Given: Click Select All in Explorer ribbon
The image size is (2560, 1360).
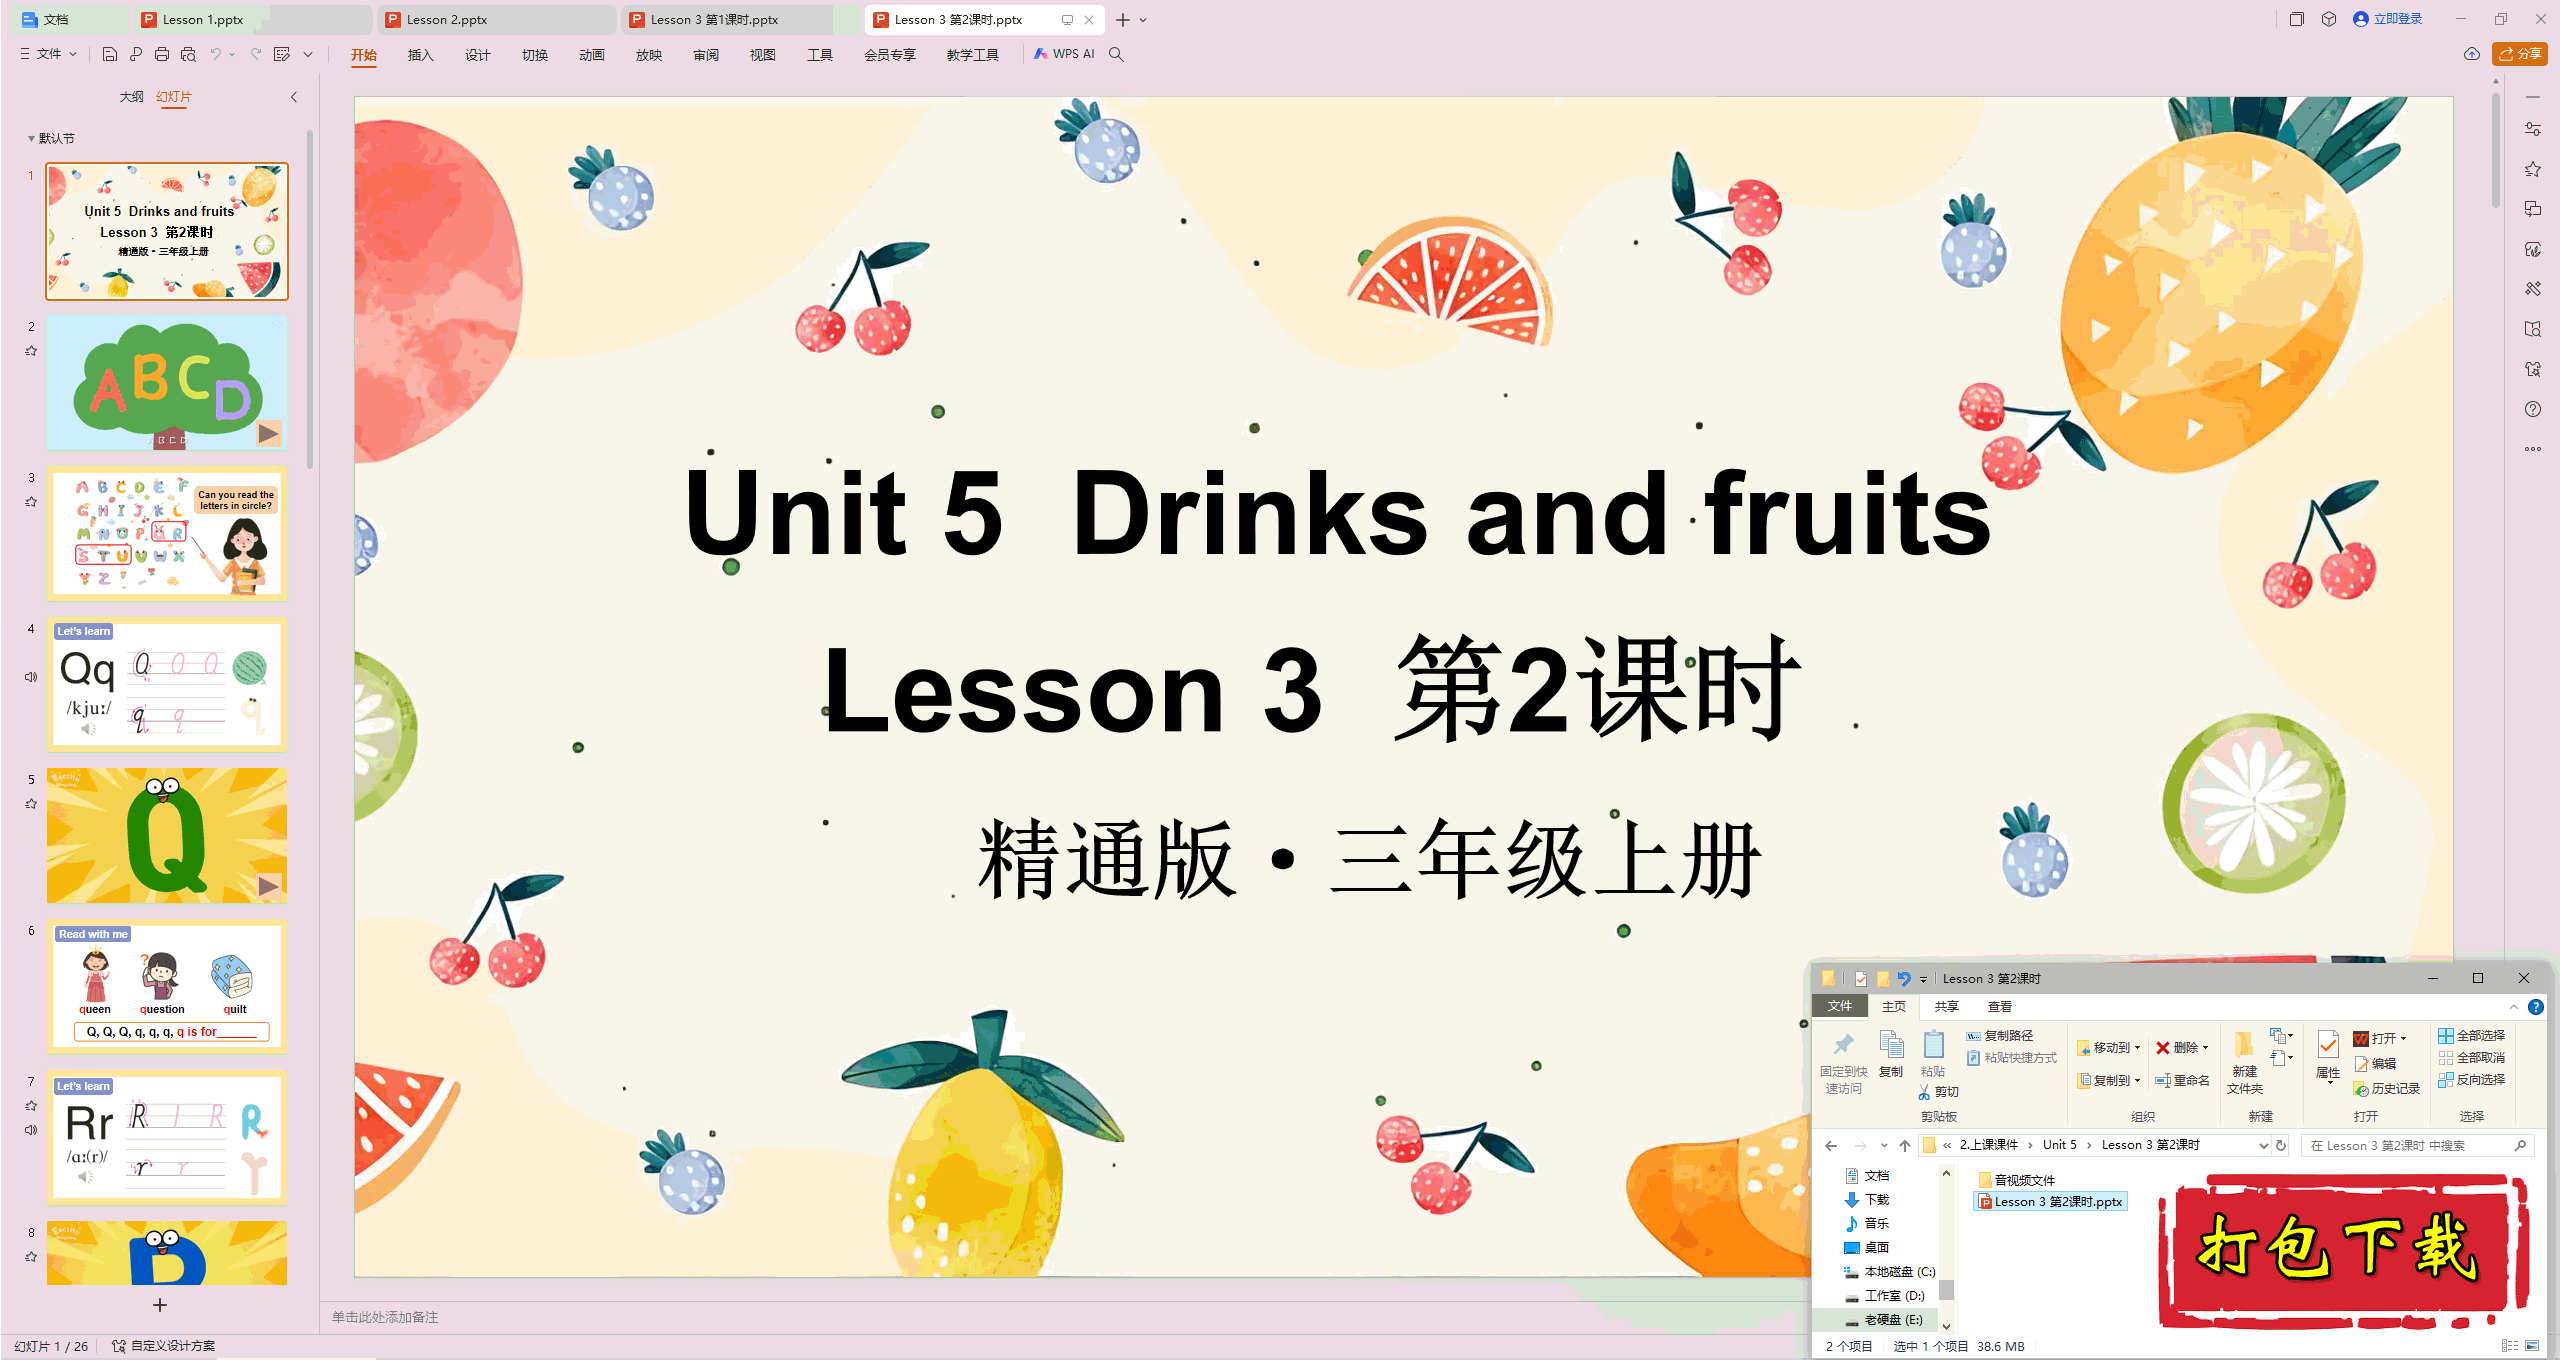Looking at the screenshot, I should (2471, 1036).
